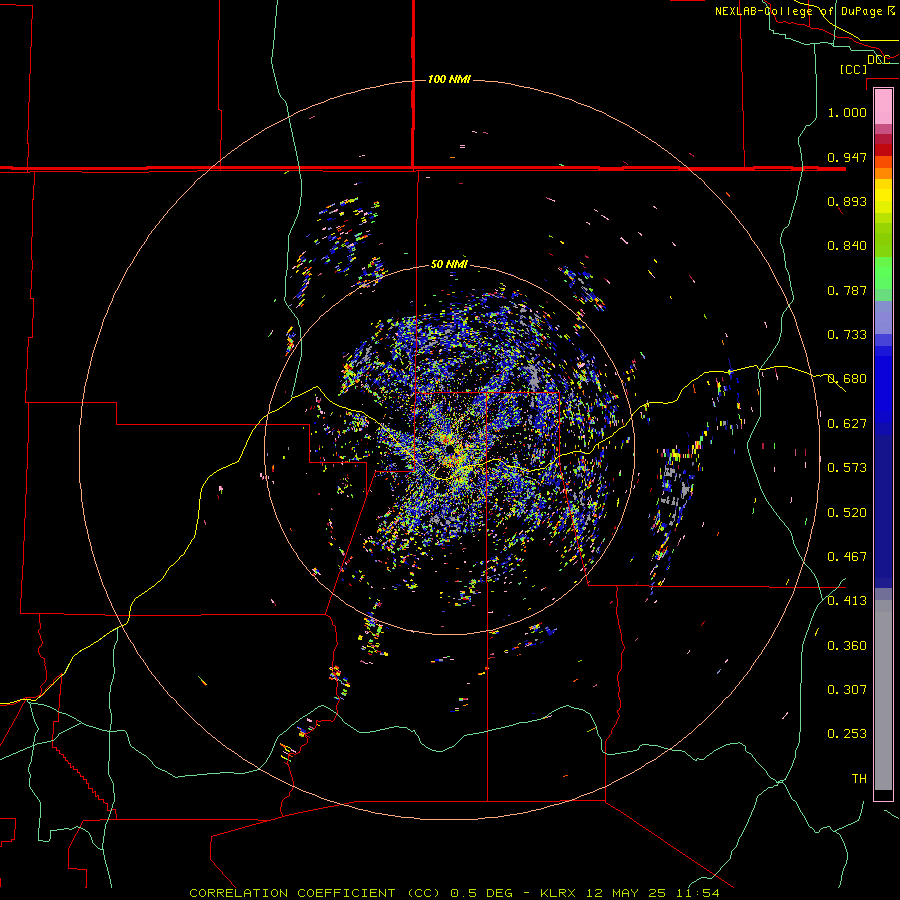Screen dimensions: 900x900
Task: Click the 1.000 color scale value
Action: [847, 112]
